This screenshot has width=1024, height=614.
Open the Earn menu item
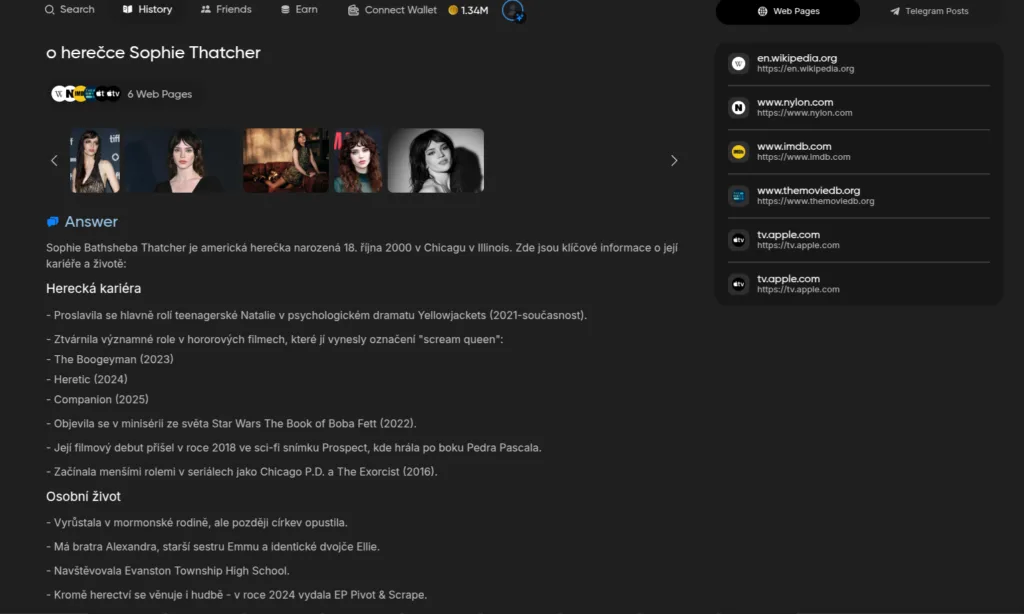[299, 10]
